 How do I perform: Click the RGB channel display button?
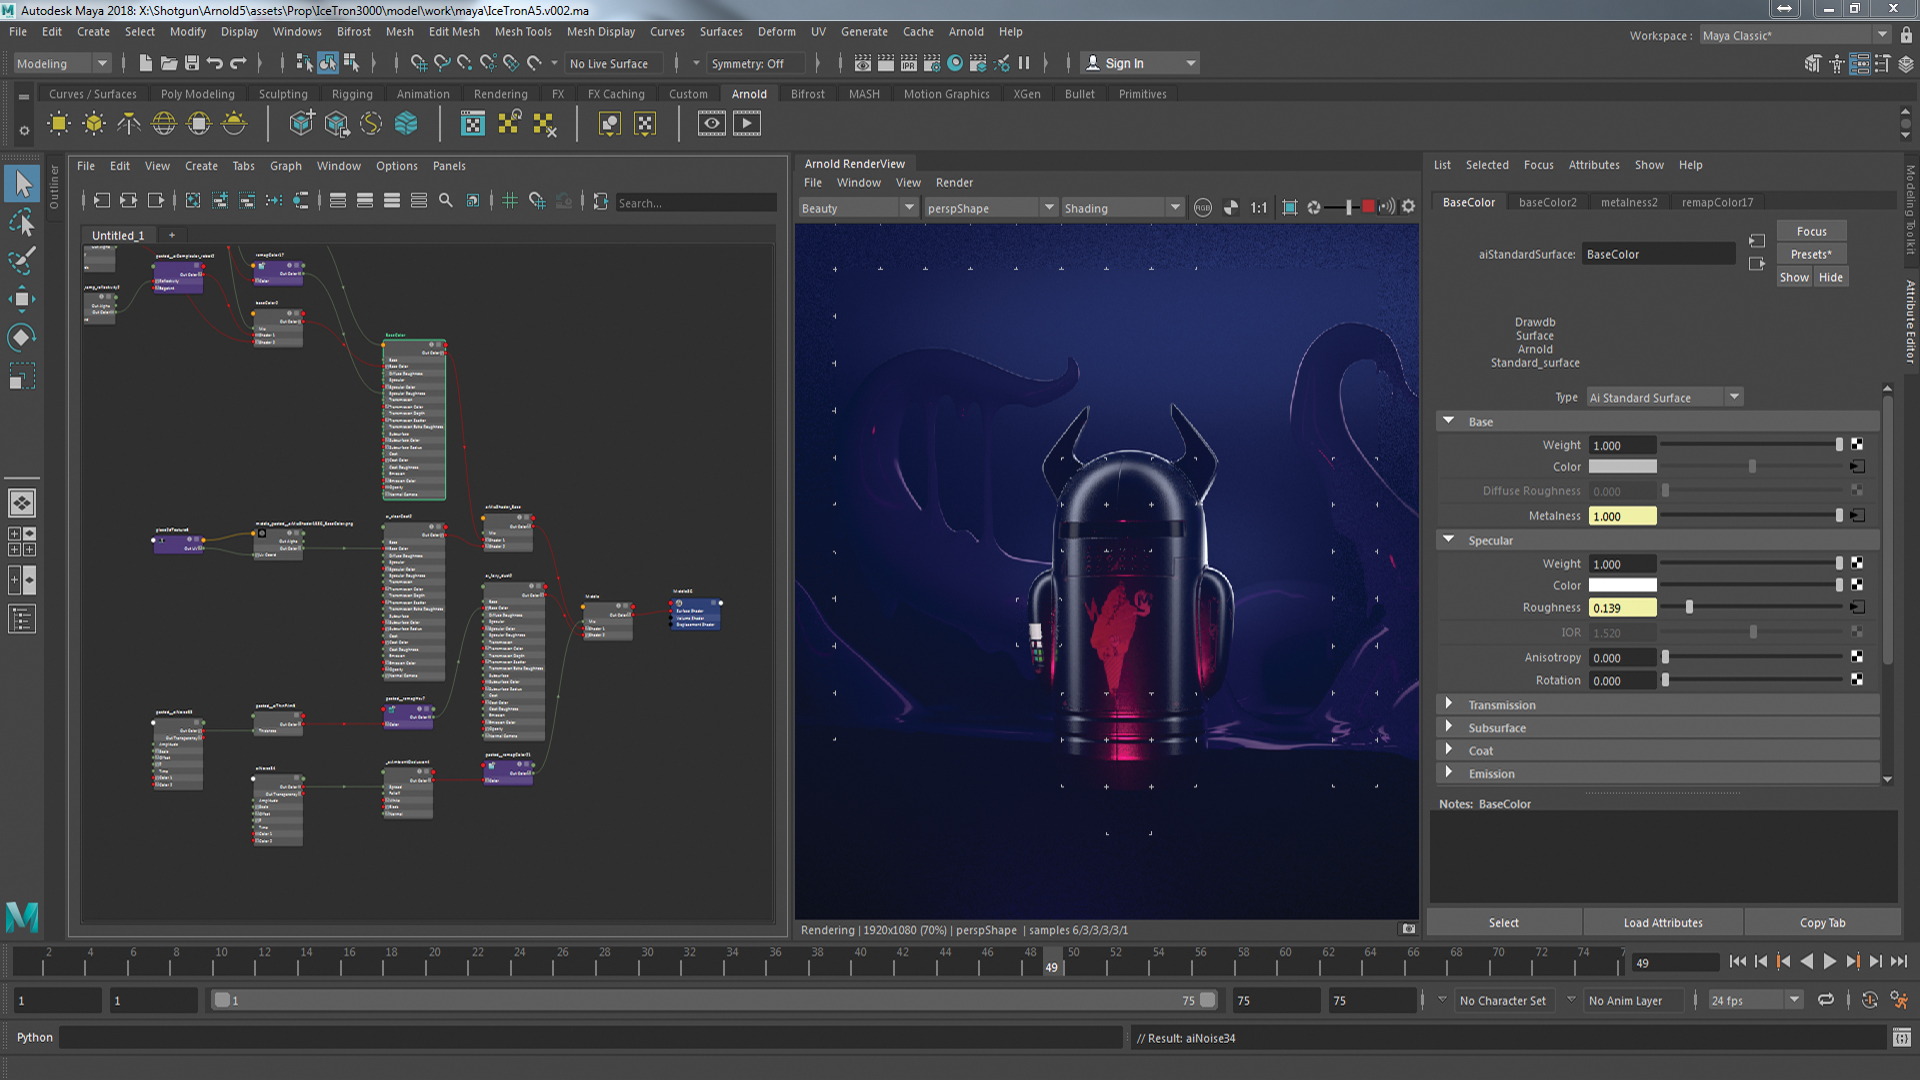tap(1203, 208)
